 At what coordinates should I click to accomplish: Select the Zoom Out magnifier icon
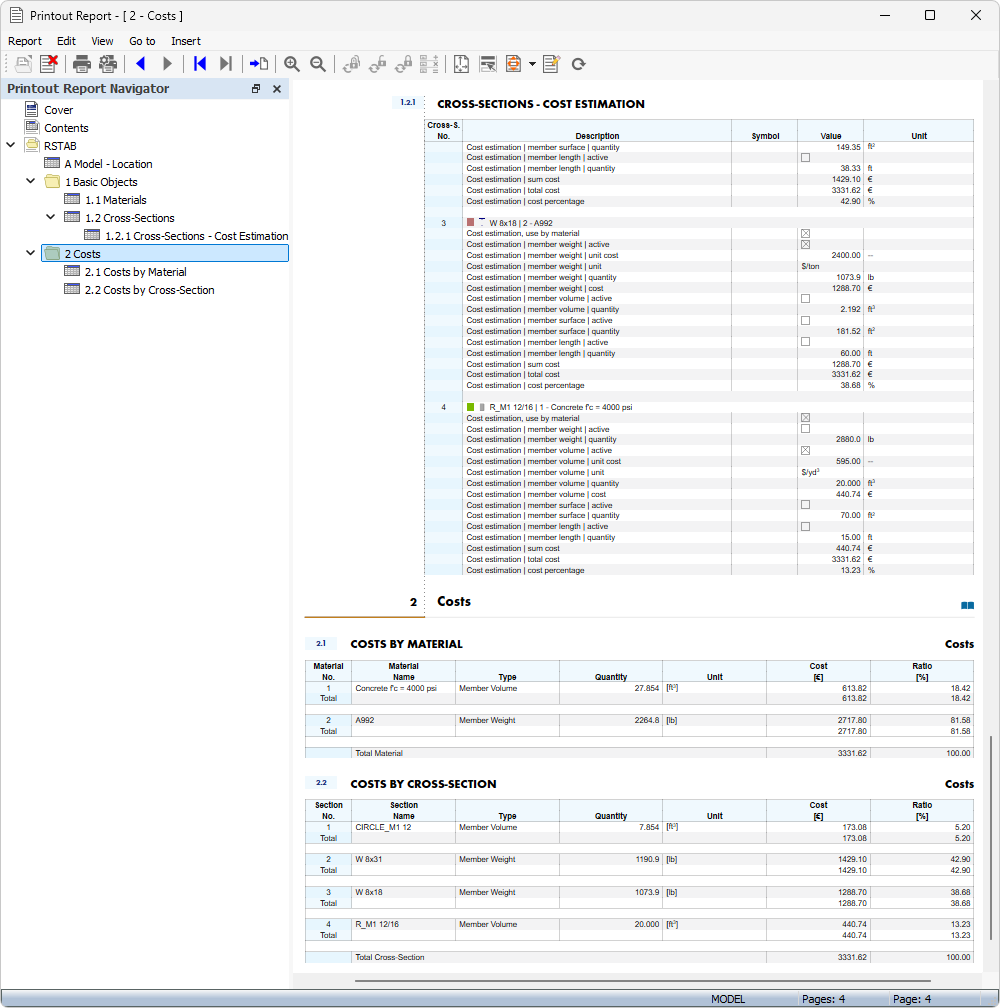click(x=317, y=63)
